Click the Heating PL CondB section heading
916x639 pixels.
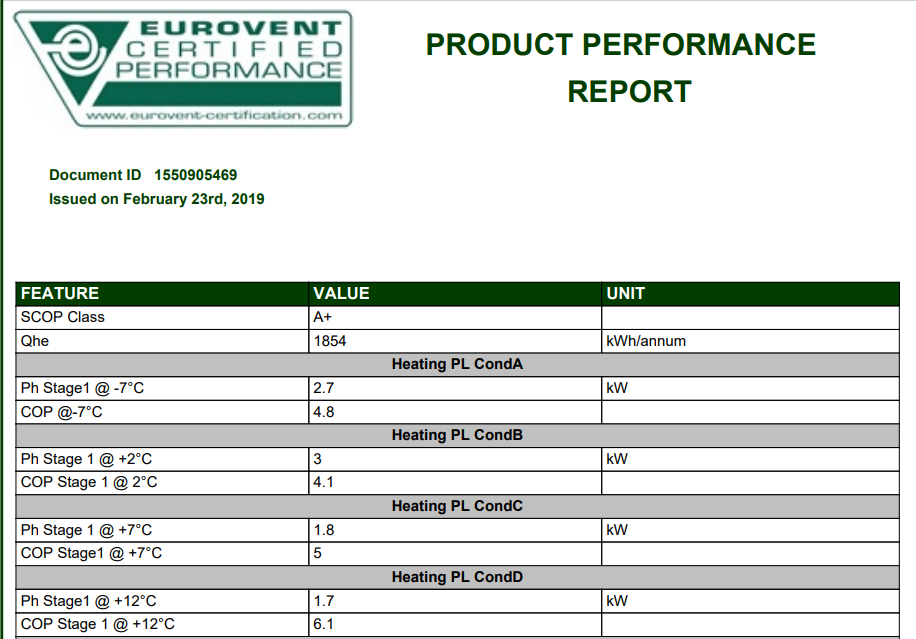[x=457, y=436]
